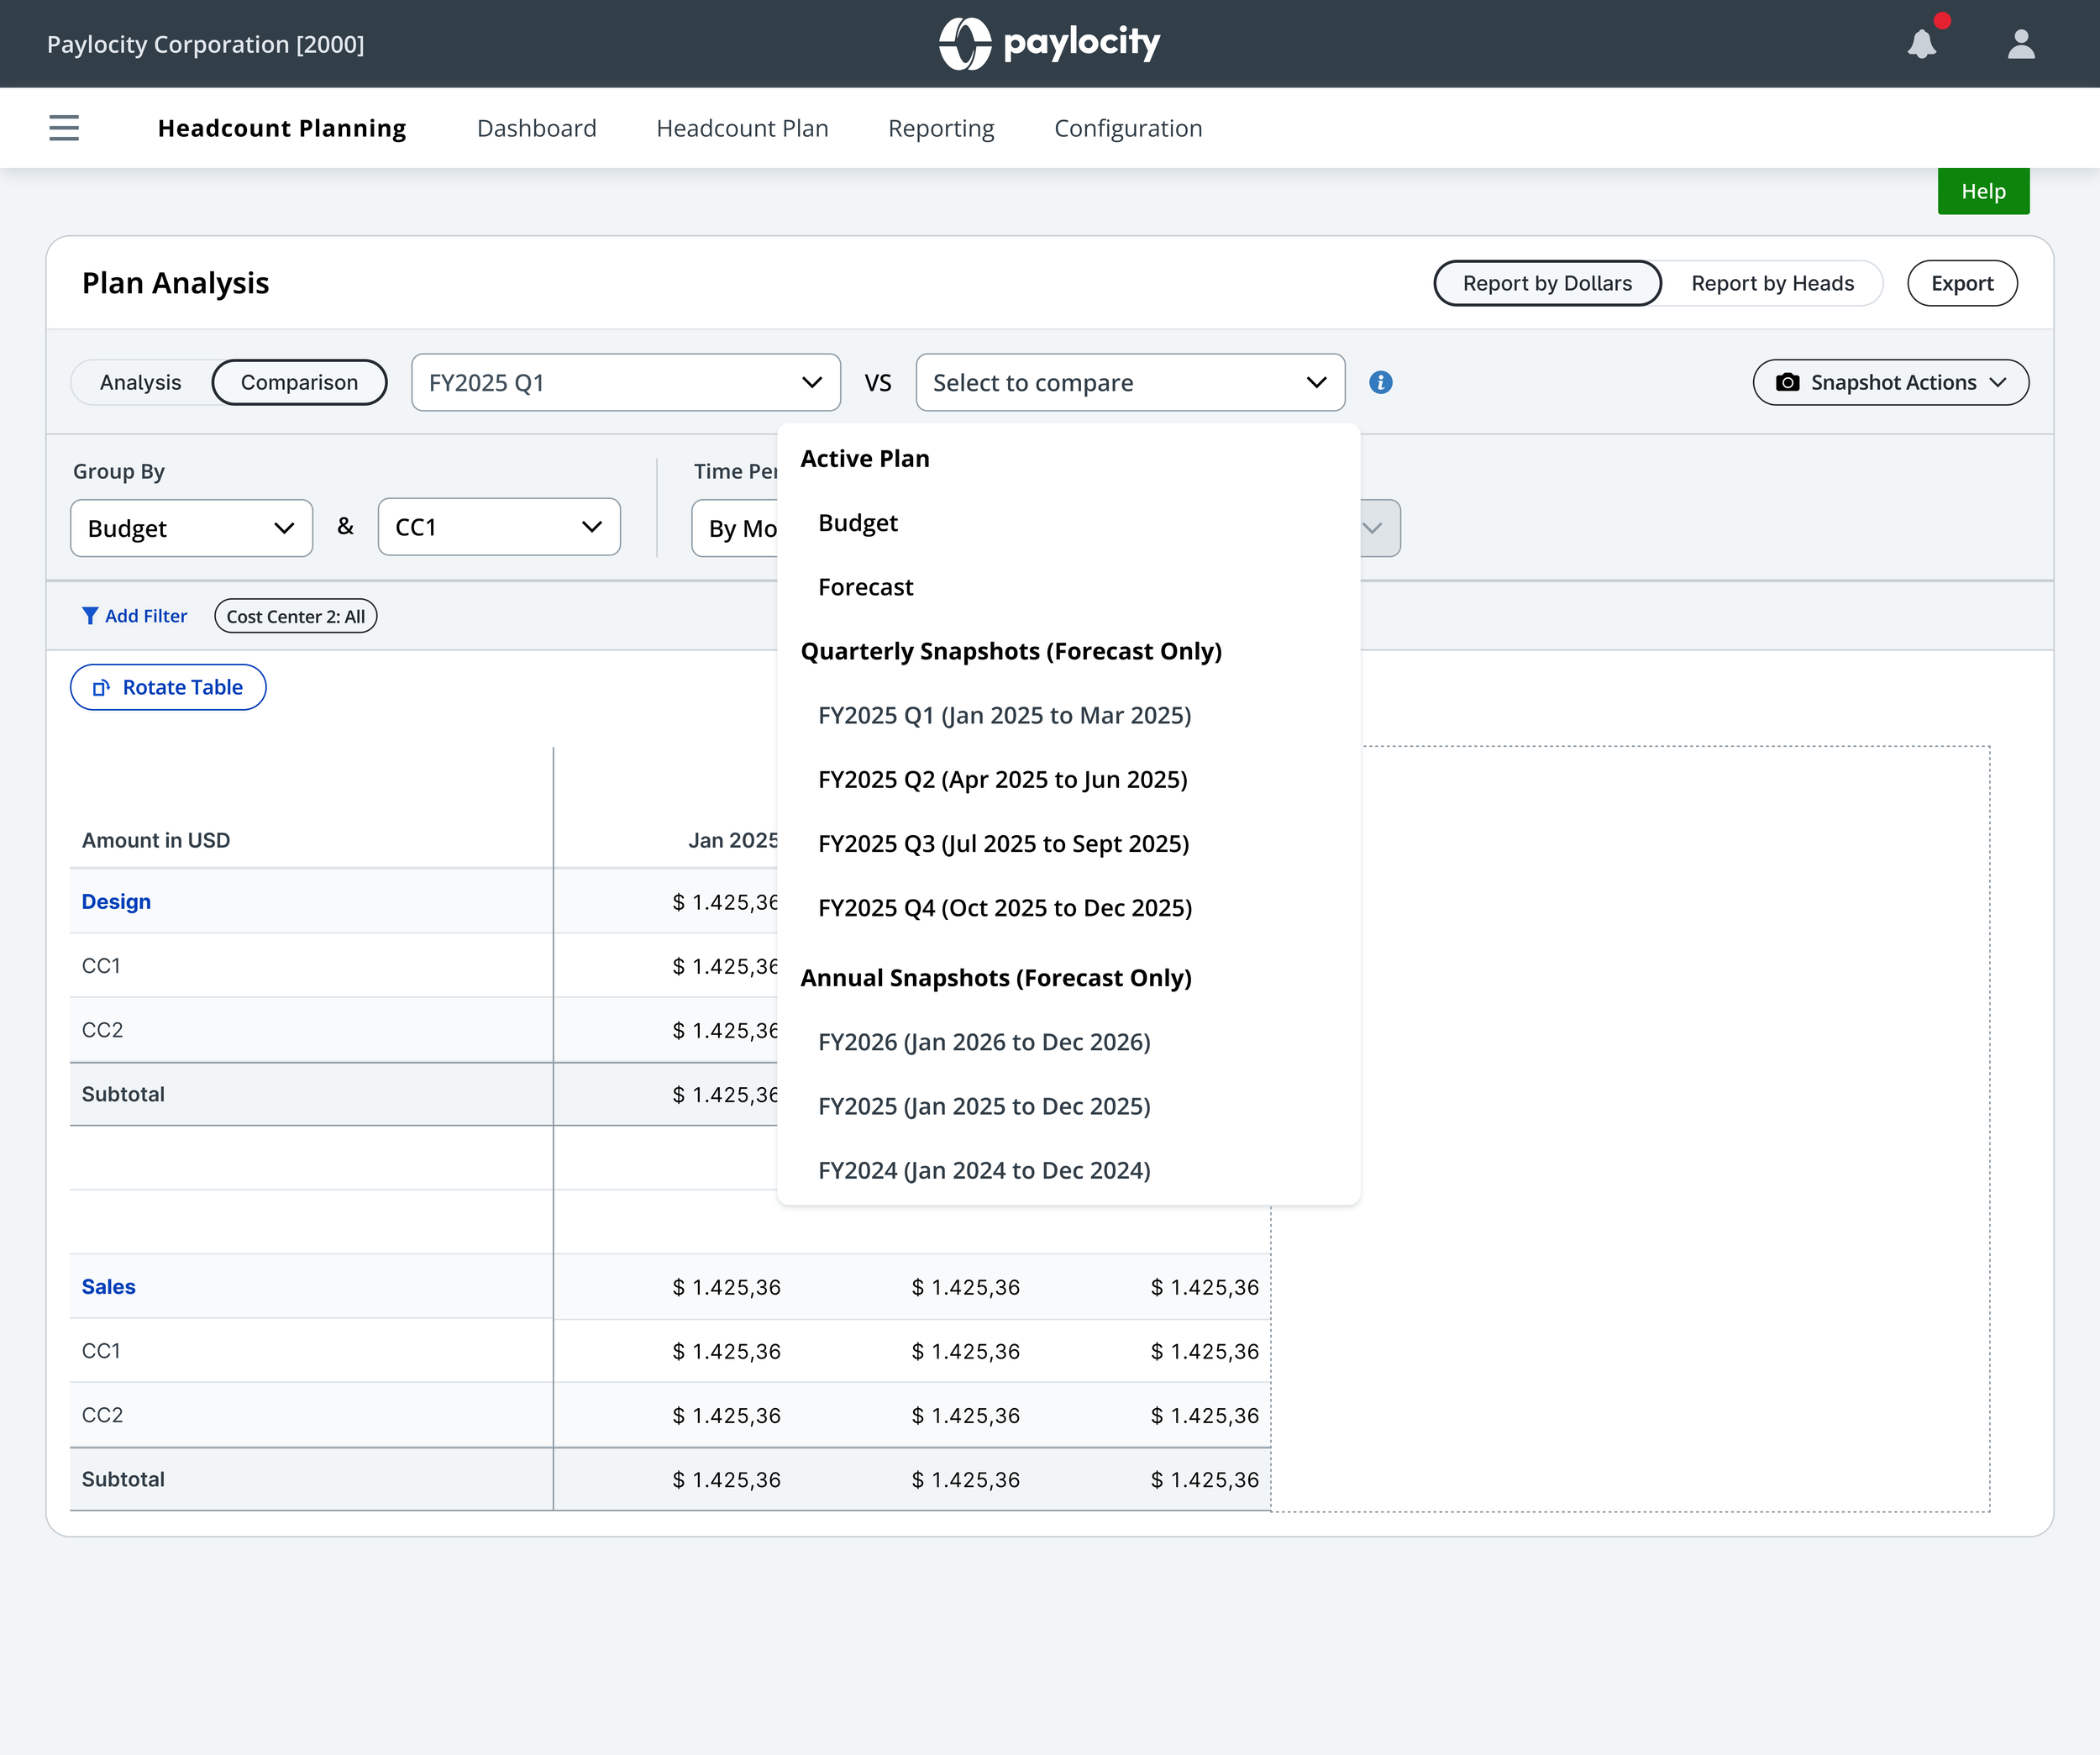
Task: Expand the FY2025 Q1 dropdown
Action: (x=625, y=383)
